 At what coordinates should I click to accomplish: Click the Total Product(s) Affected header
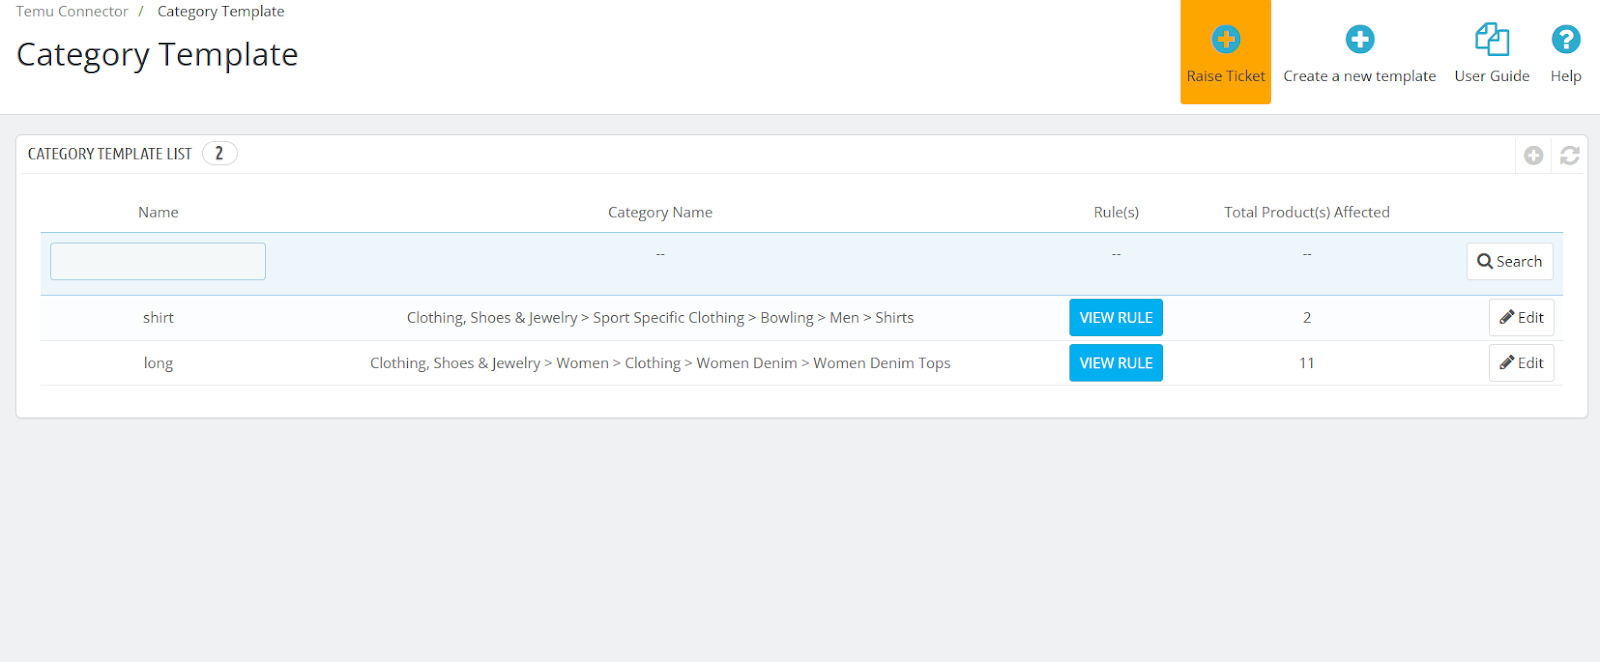point(1306,212)
